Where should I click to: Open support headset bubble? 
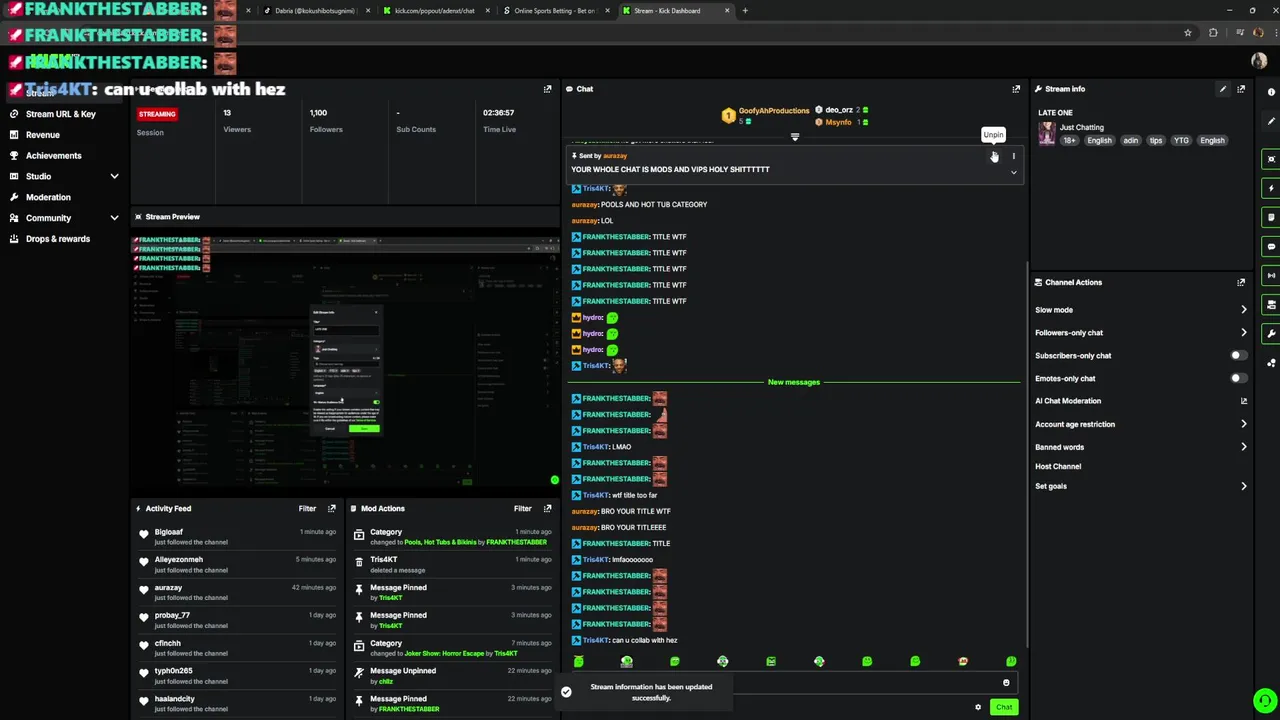click(x=1265, y=701)
